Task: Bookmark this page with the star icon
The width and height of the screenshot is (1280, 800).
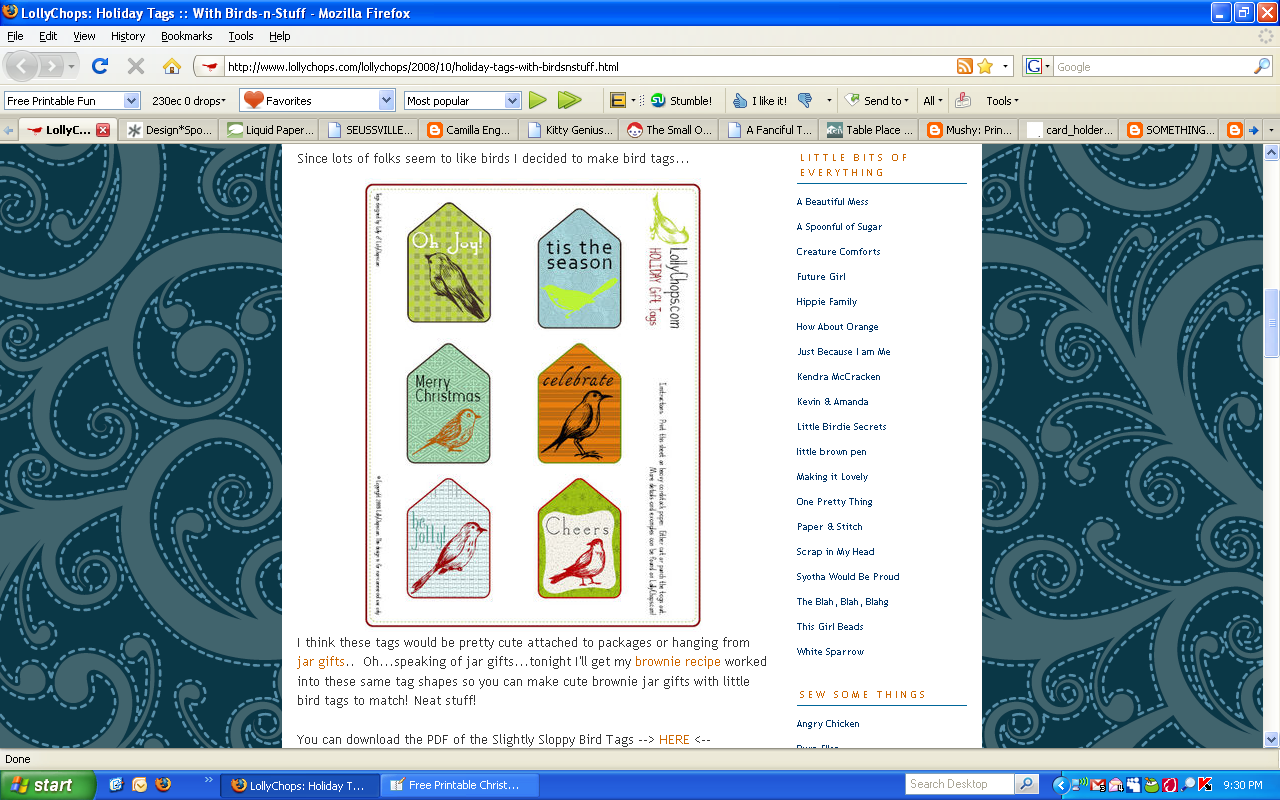Action: pyautogui.click(x=985, y=66)
